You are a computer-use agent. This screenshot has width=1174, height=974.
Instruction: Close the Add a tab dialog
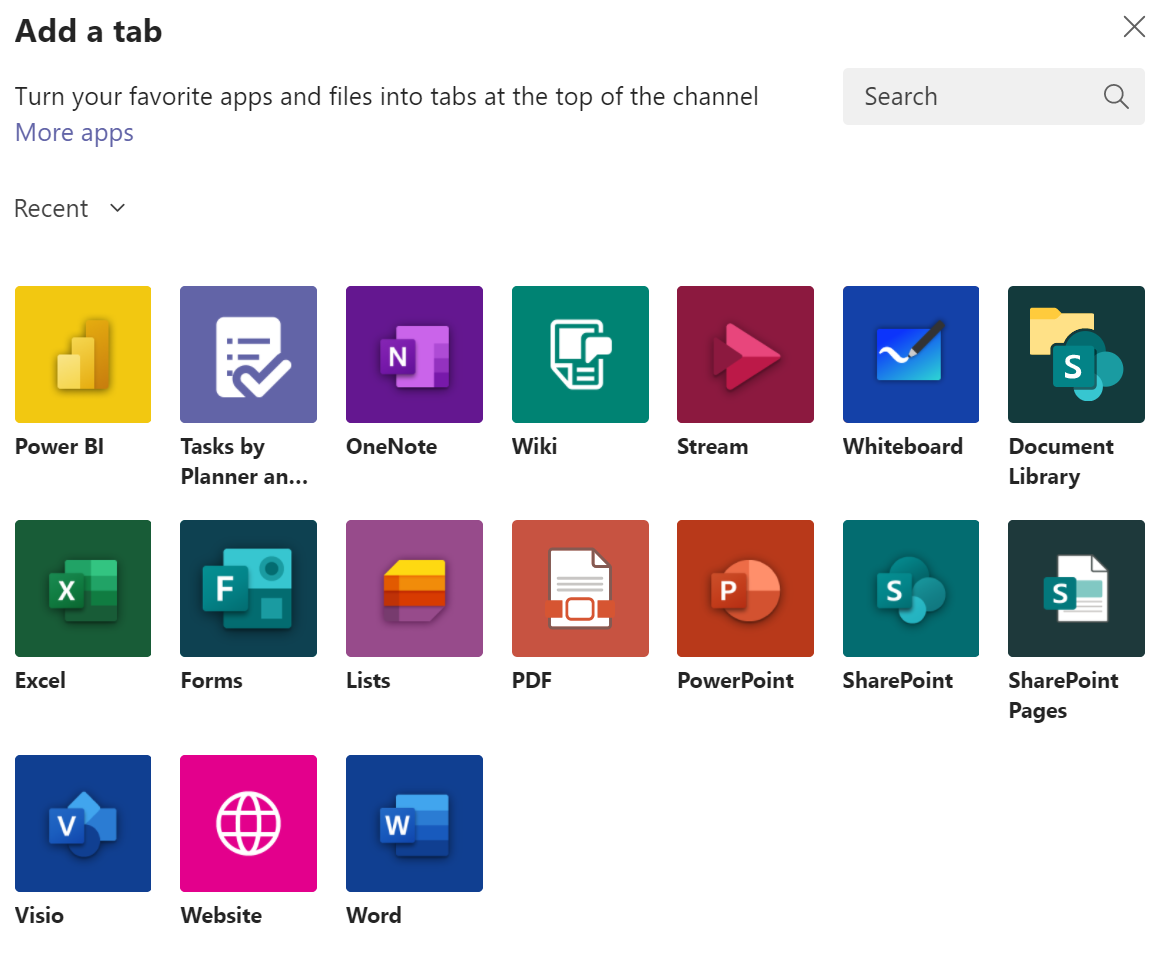click(1134, 27)
